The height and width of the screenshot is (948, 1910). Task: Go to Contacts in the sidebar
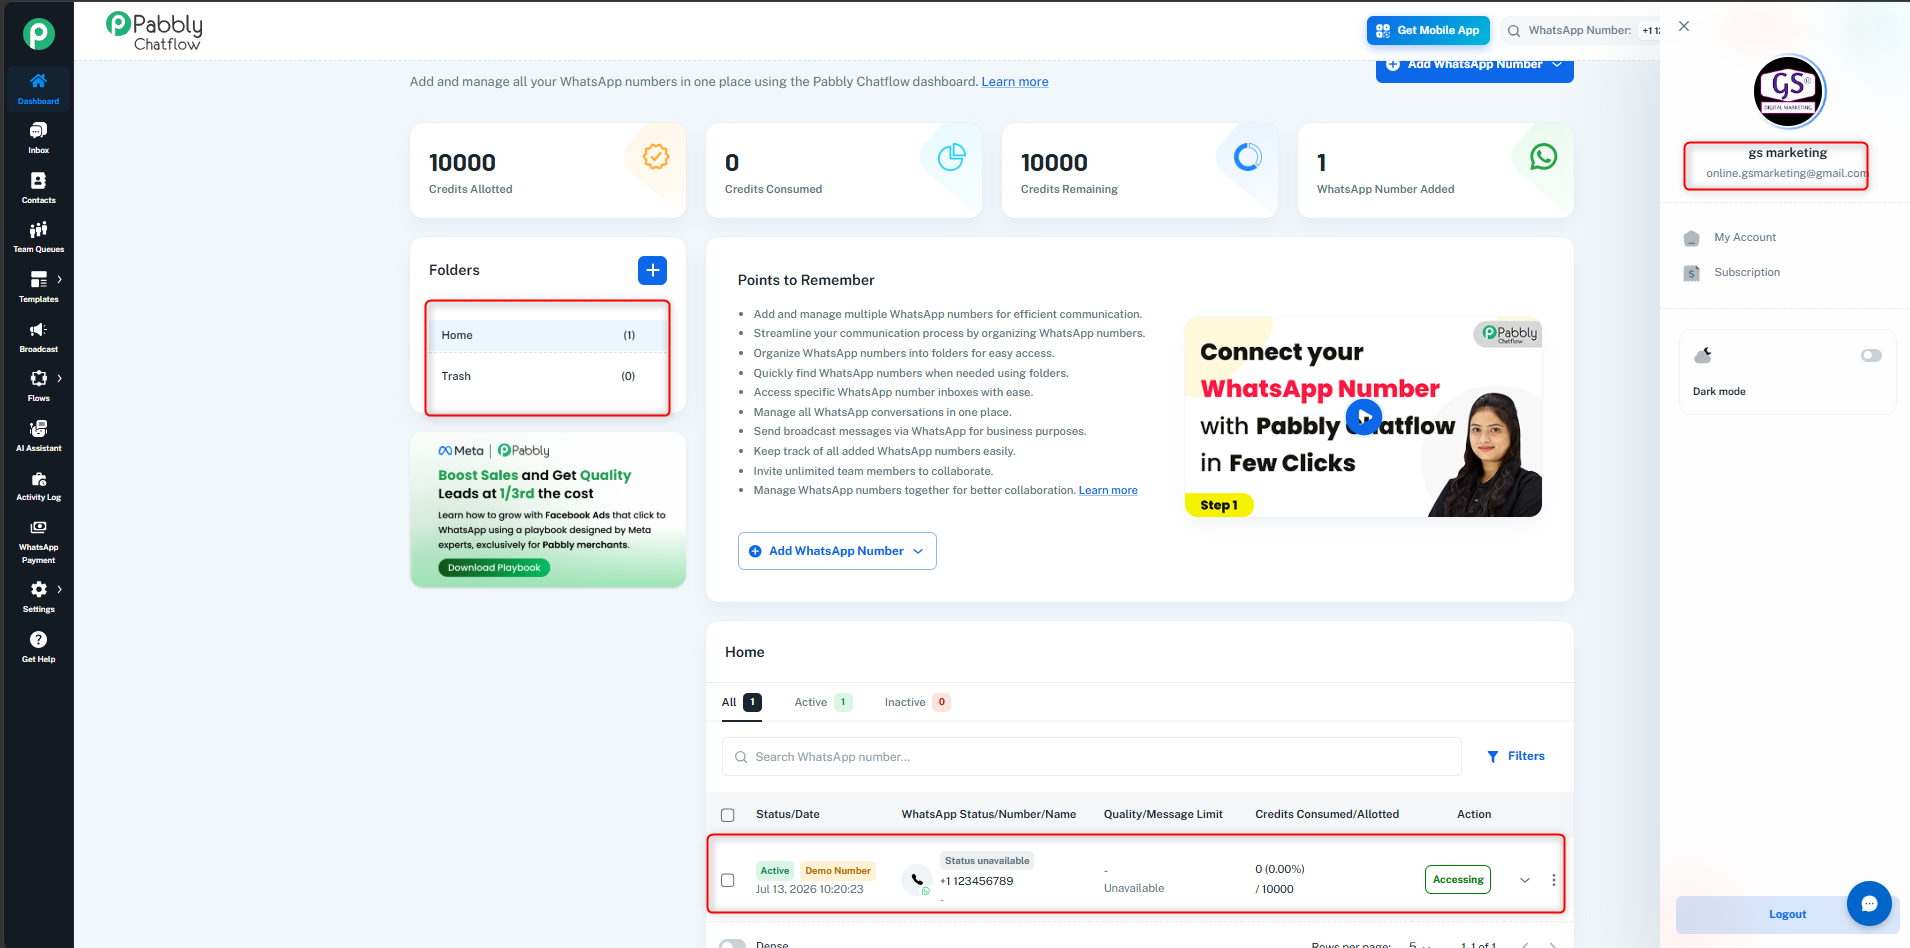tap(38, 188)
